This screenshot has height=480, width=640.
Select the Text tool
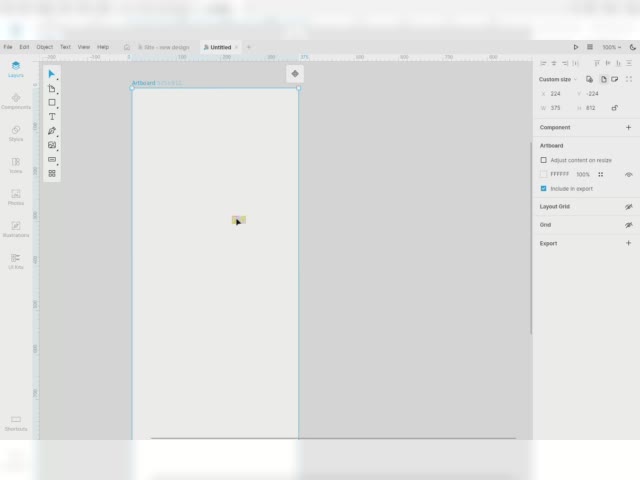coord(52,117)
